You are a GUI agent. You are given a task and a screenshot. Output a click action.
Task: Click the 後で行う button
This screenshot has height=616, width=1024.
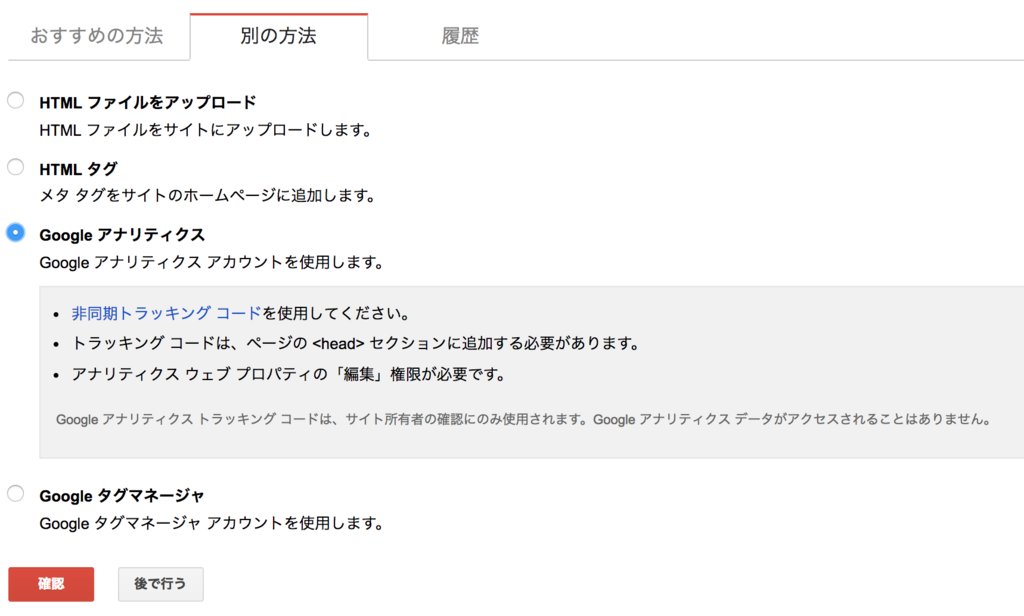161,584
